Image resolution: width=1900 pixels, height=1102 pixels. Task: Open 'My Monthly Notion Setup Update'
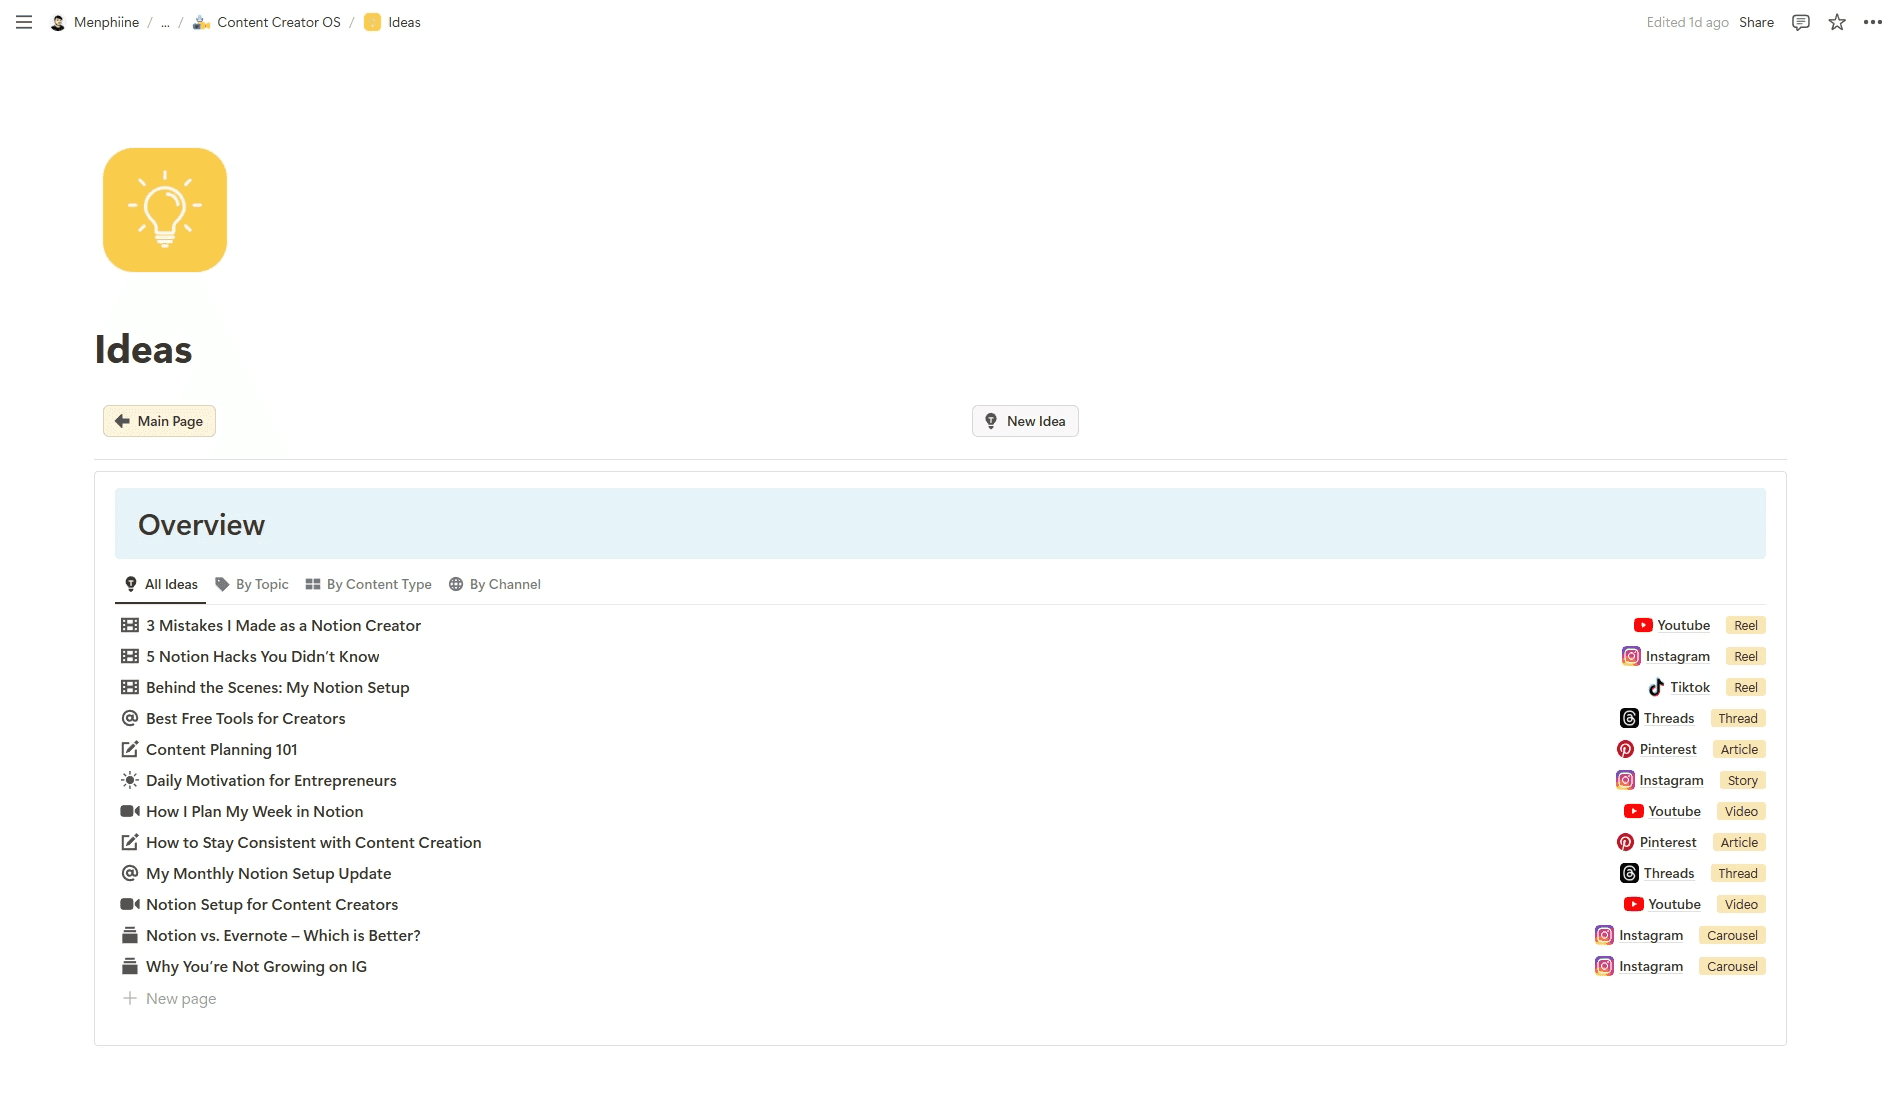(x=268, y=873)
